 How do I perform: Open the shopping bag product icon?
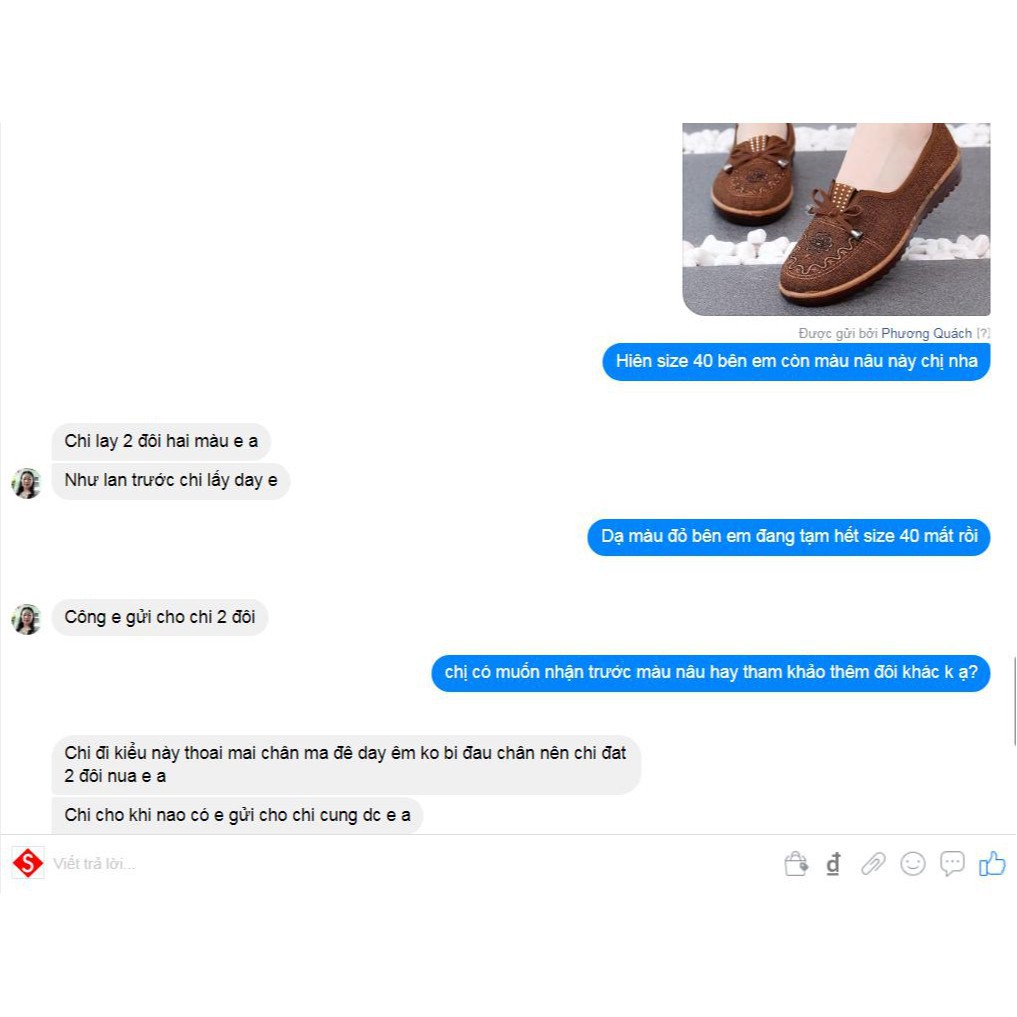796,863
